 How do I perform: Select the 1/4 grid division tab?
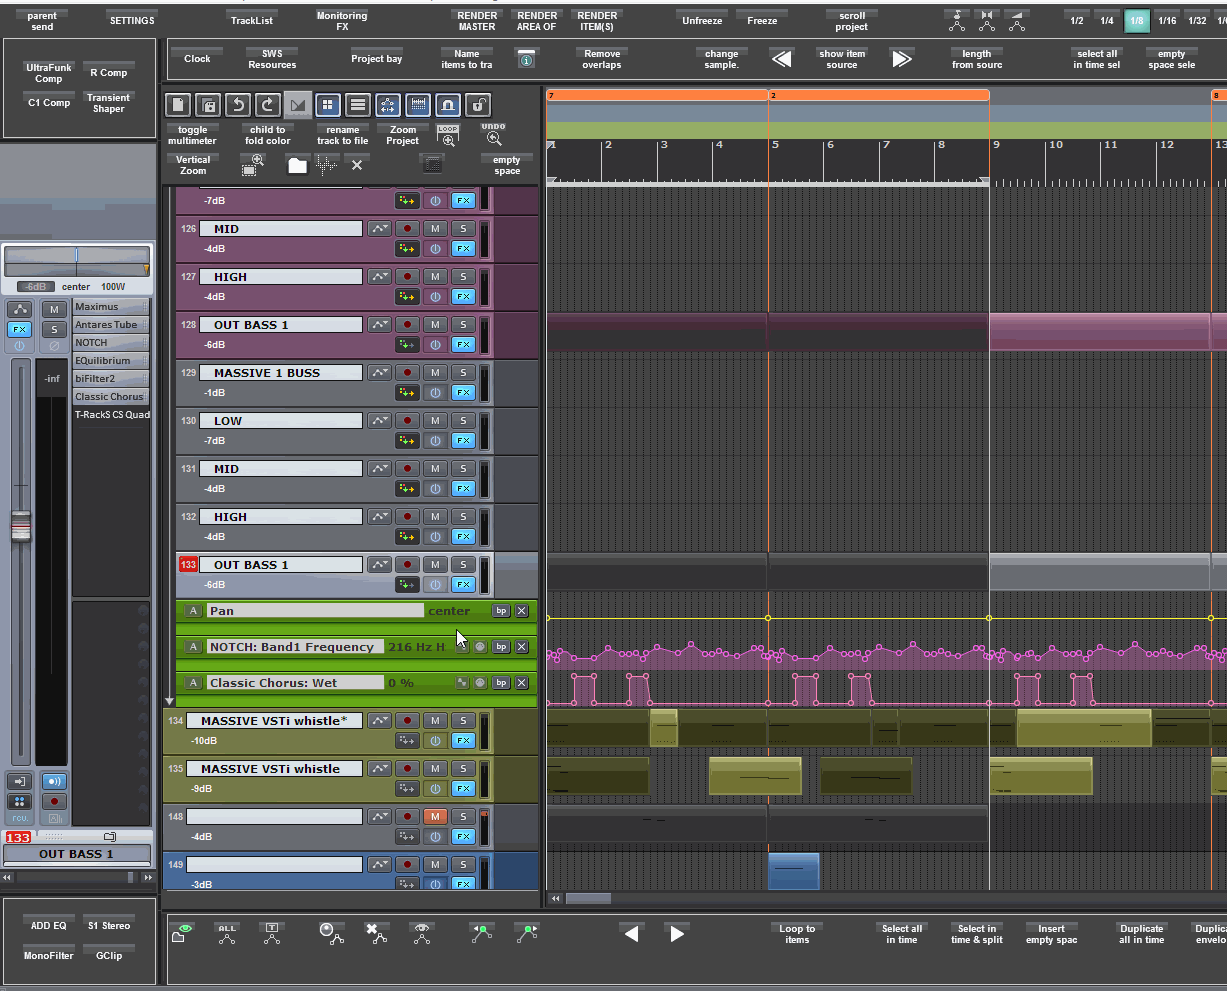point(1107,21)
